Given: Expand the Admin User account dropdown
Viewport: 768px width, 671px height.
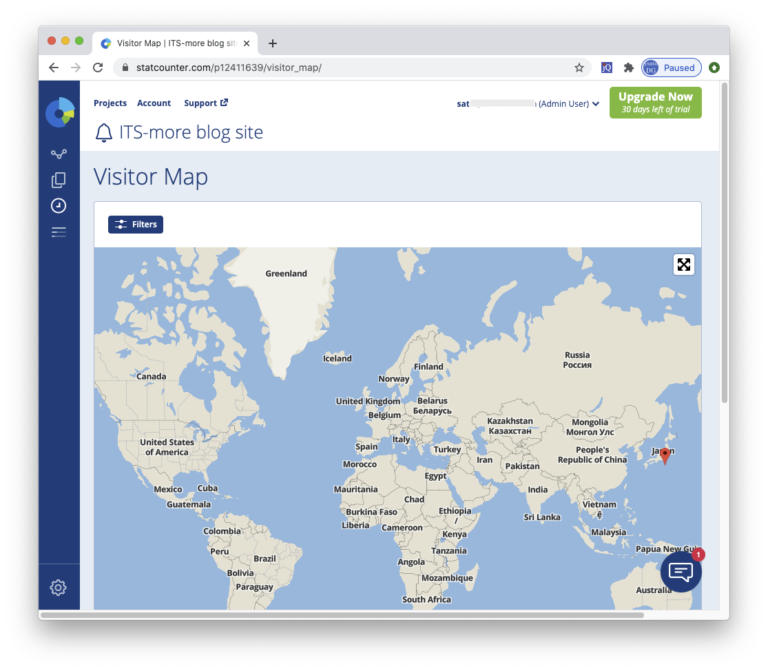Looking at the screenshot, I should pos(595,104).
